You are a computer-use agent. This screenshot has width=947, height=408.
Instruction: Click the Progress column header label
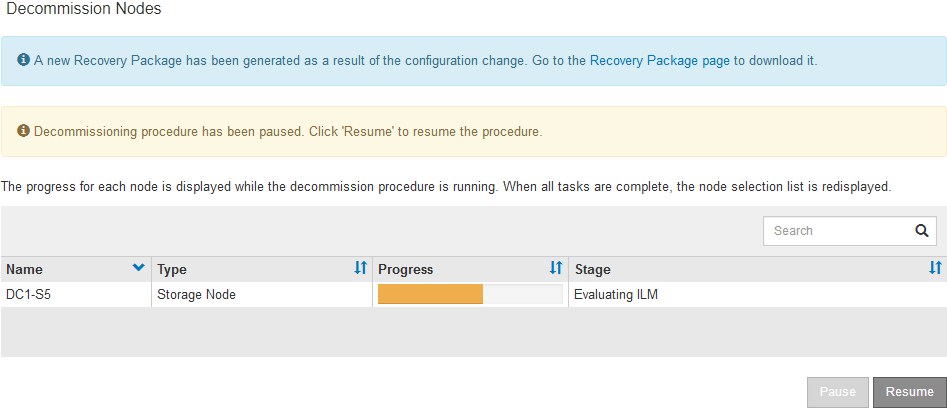point(406,269)
